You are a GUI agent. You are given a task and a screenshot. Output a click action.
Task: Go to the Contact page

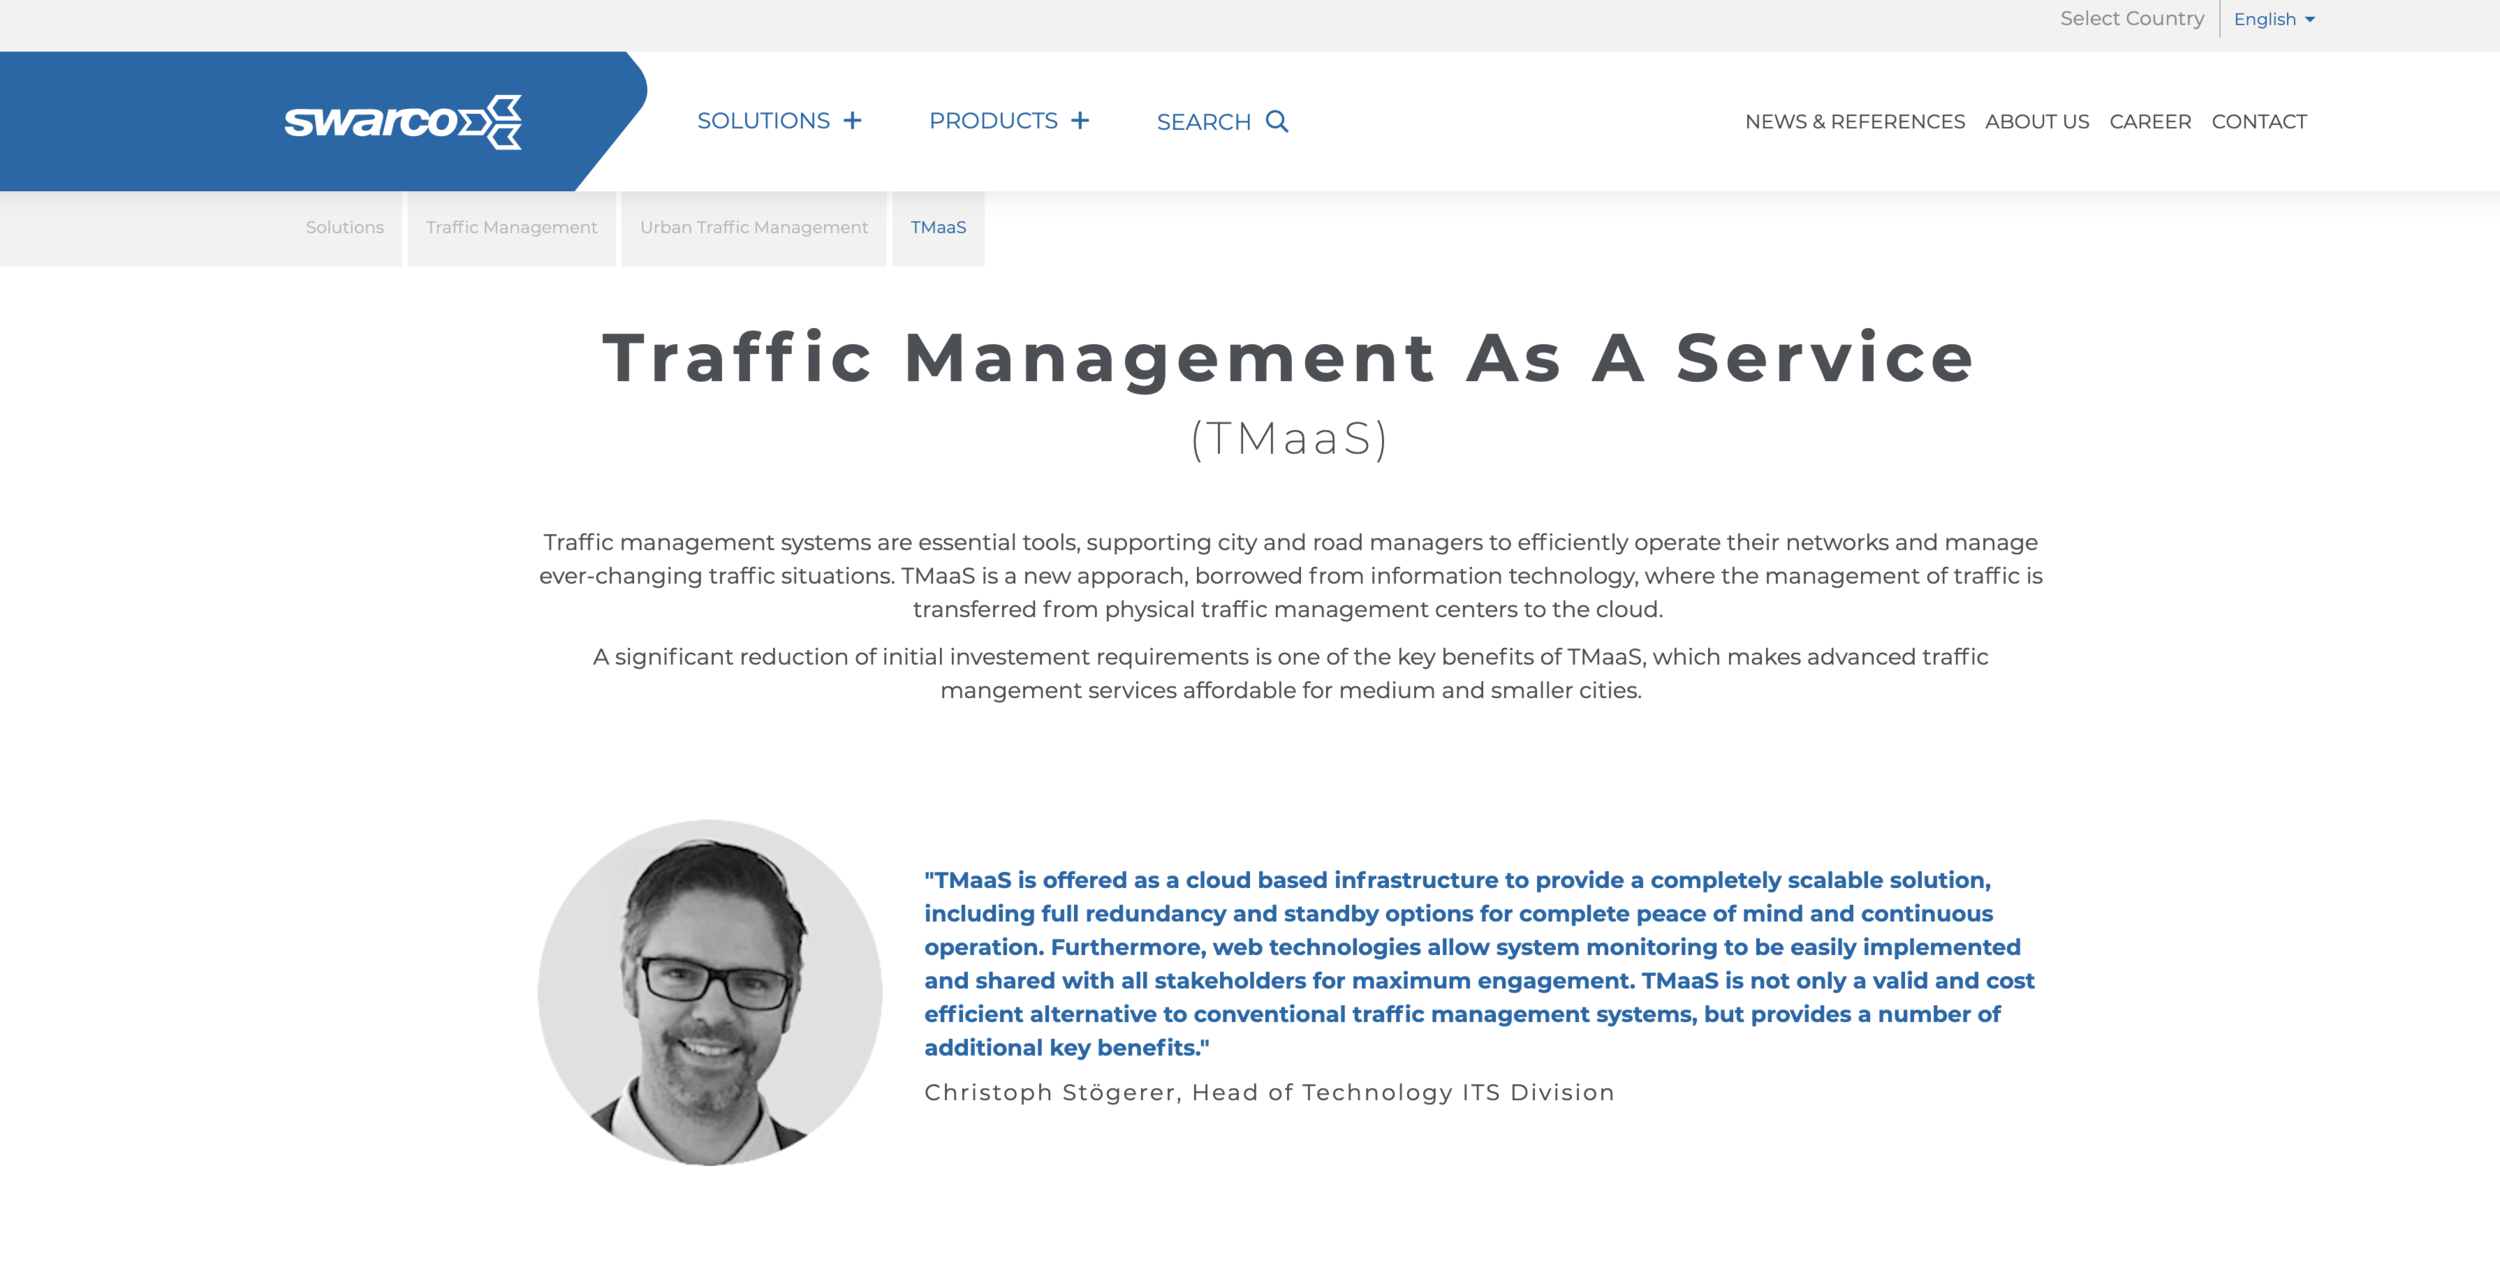(2258, 122)
